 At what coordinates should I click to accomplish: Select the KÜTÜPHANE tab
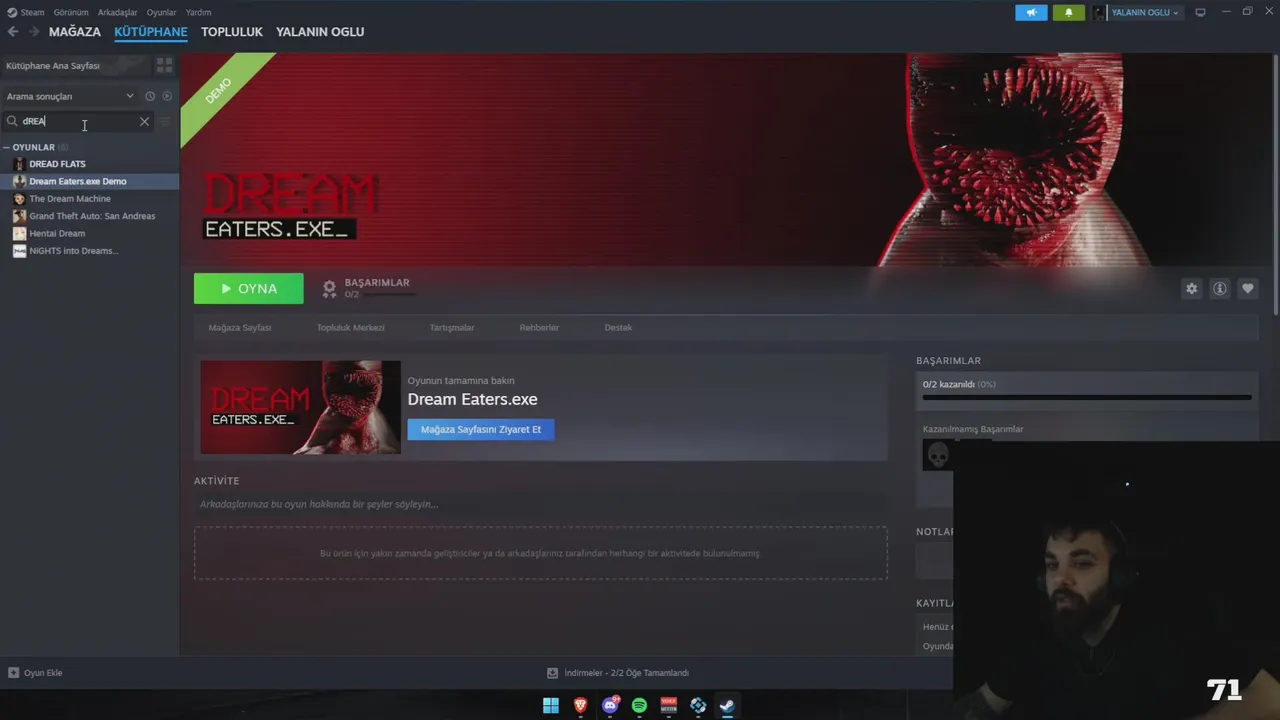tap(151, 32)
